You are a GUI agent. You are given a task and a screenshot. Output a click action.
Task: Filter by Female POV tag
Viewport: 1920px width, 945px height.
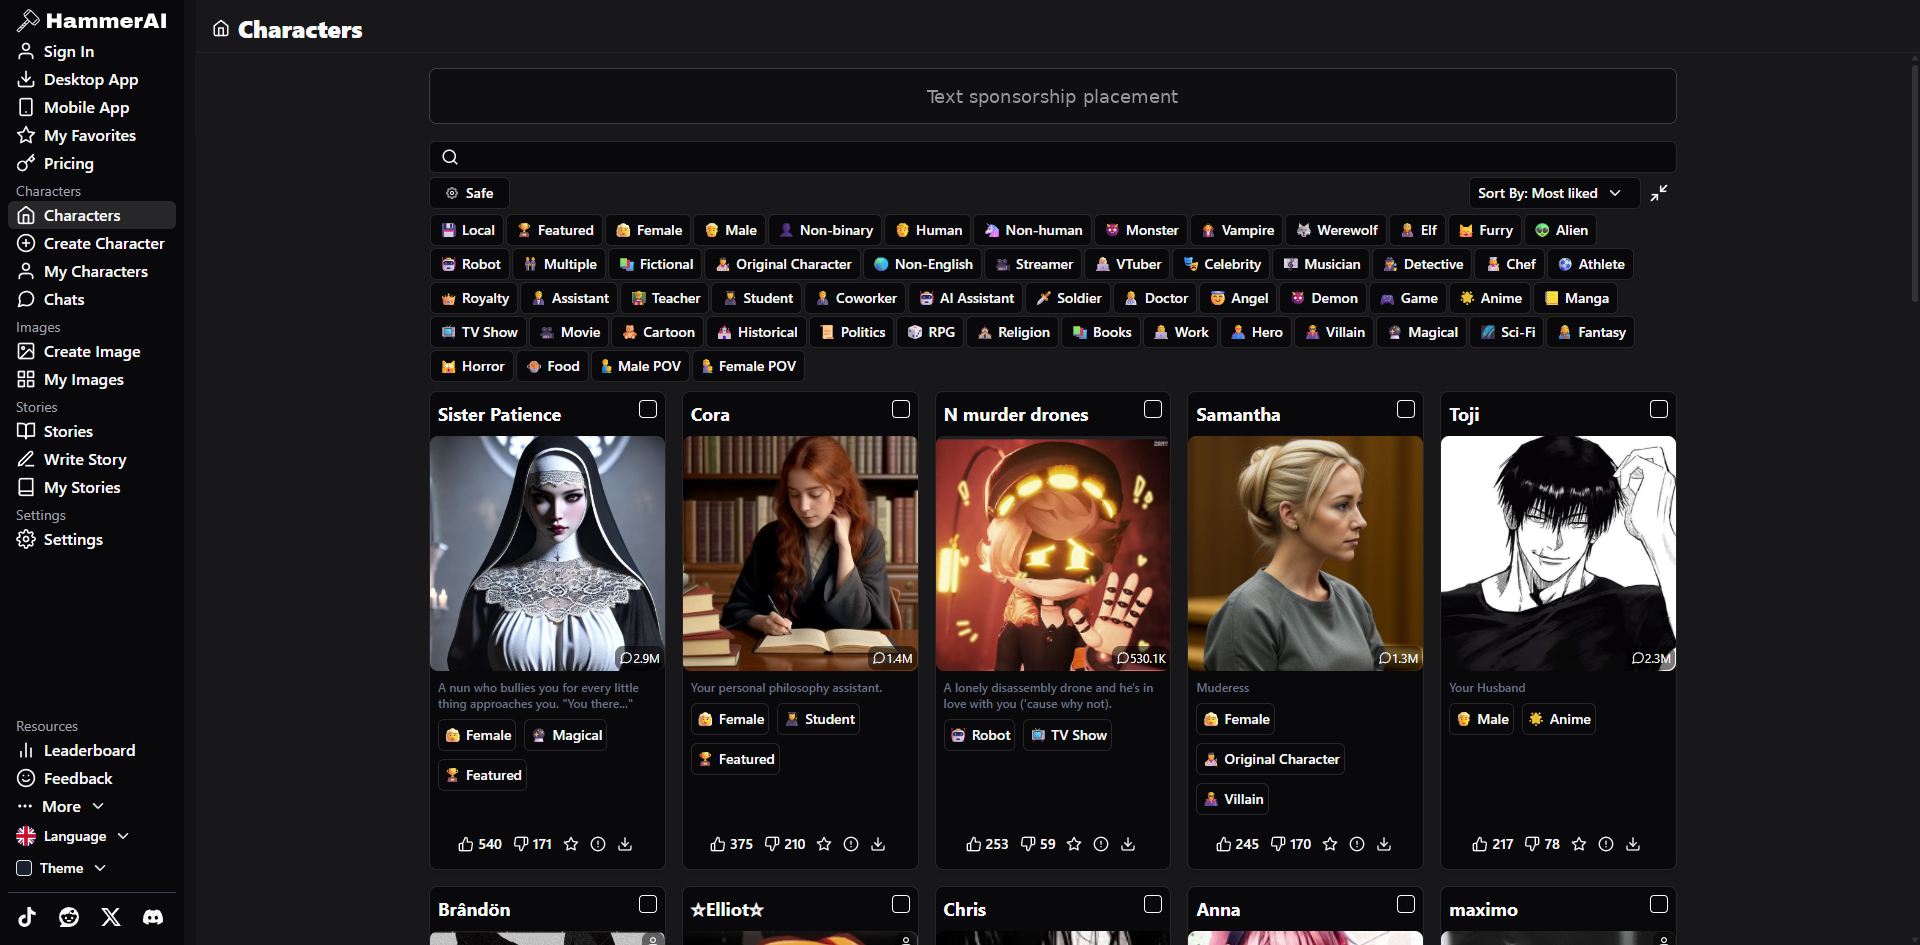(x=748, y=366)
